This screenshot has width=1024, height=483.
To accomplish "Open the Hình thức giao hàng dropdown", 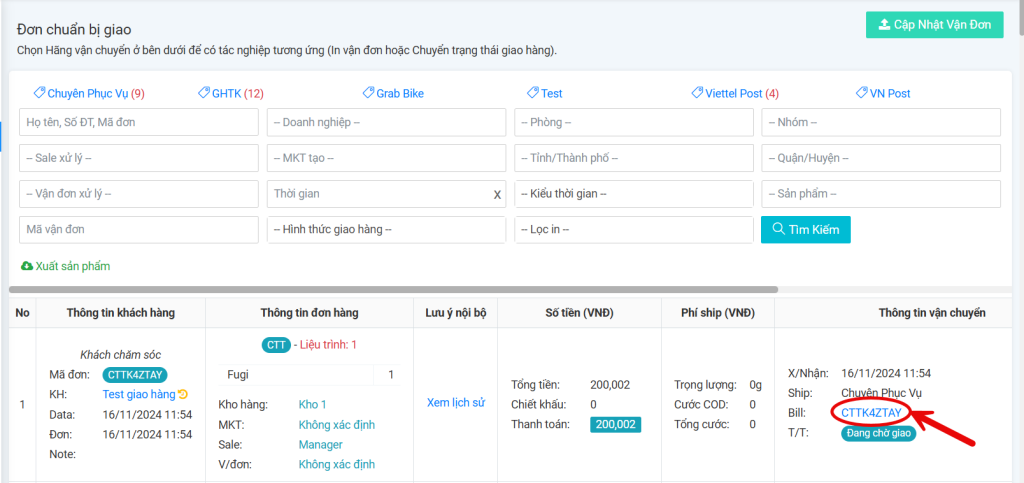I will 386,230.
